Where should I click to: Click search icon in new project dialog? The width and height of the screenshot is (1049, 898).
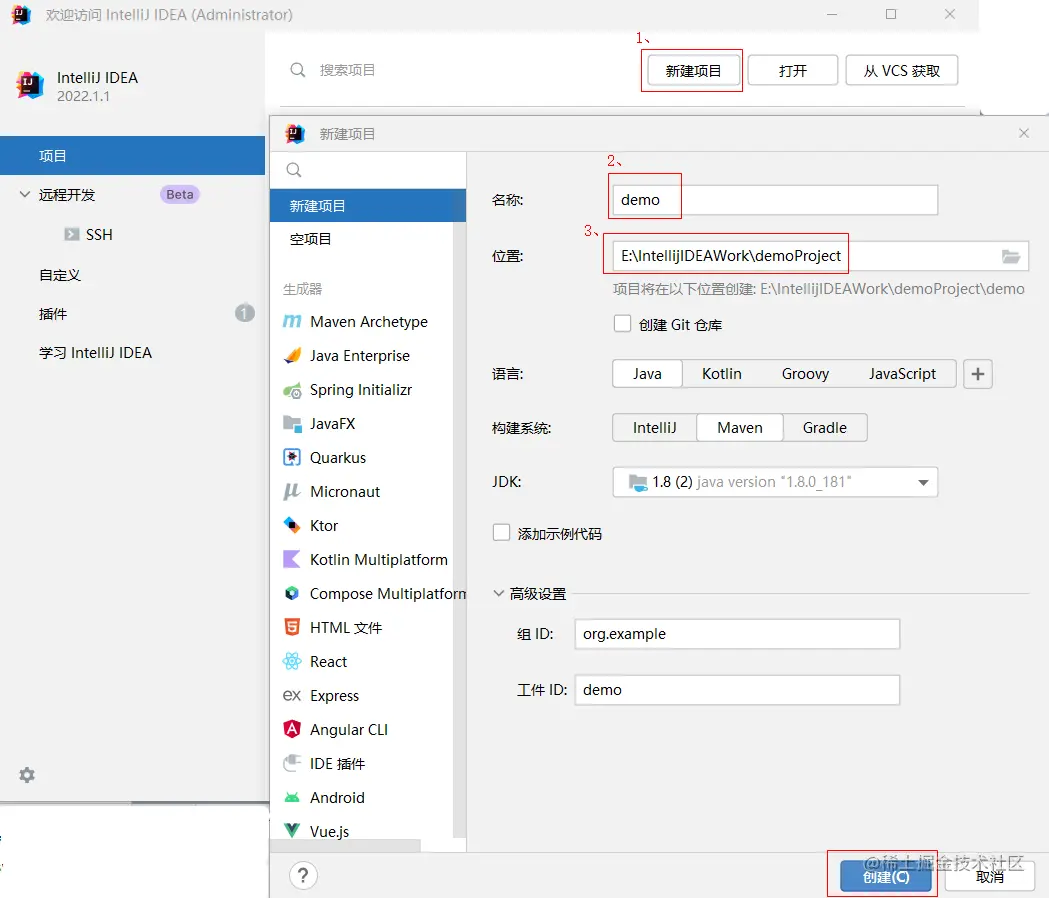click(294, 170)
